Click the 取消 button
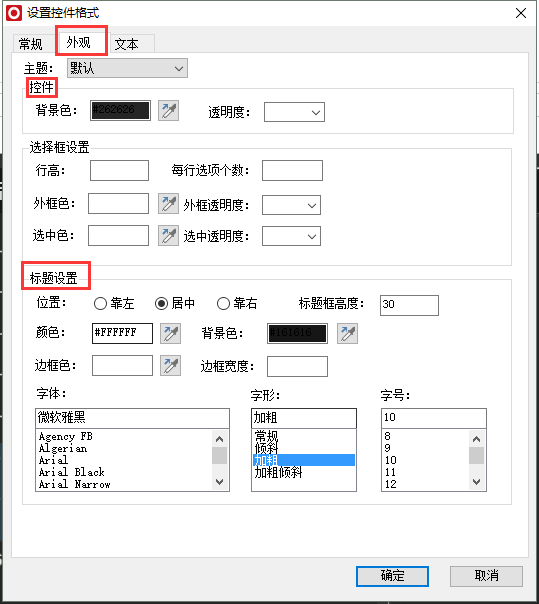This screenshot has height=604, width=539. [x=486, y=576]
